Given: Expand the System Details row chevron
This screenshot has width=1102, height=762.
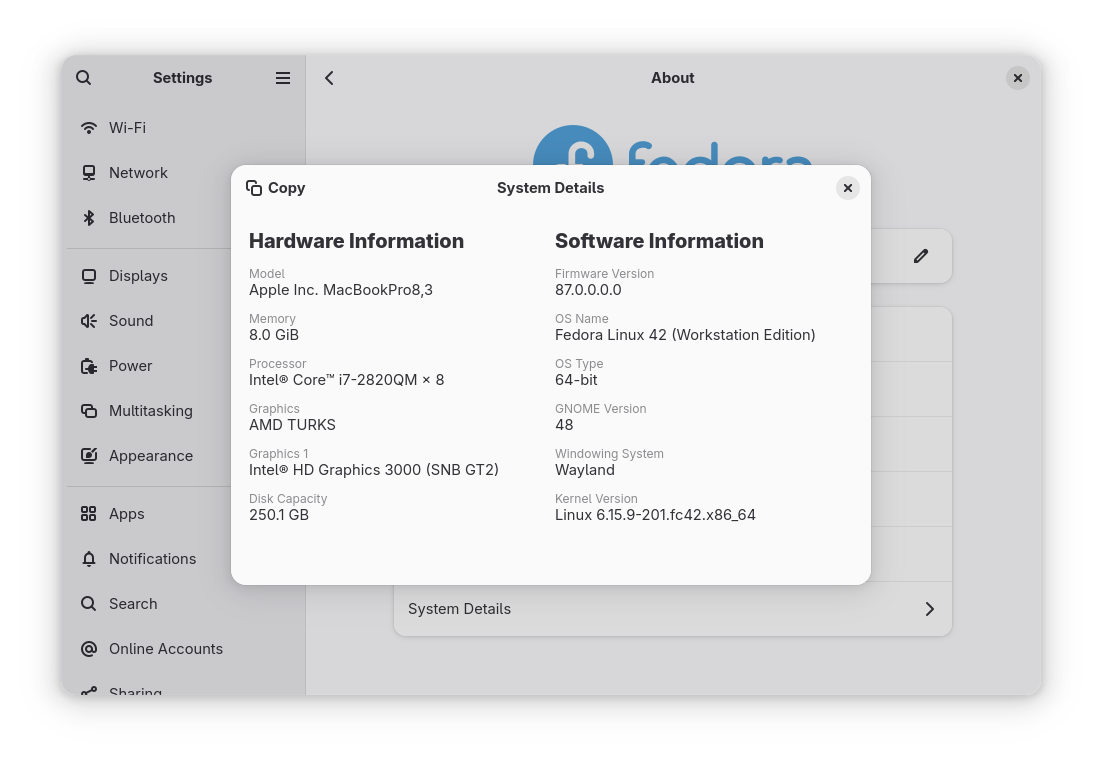Looking at the screenshot, I should pyautogui.click(x=929, y=609).
